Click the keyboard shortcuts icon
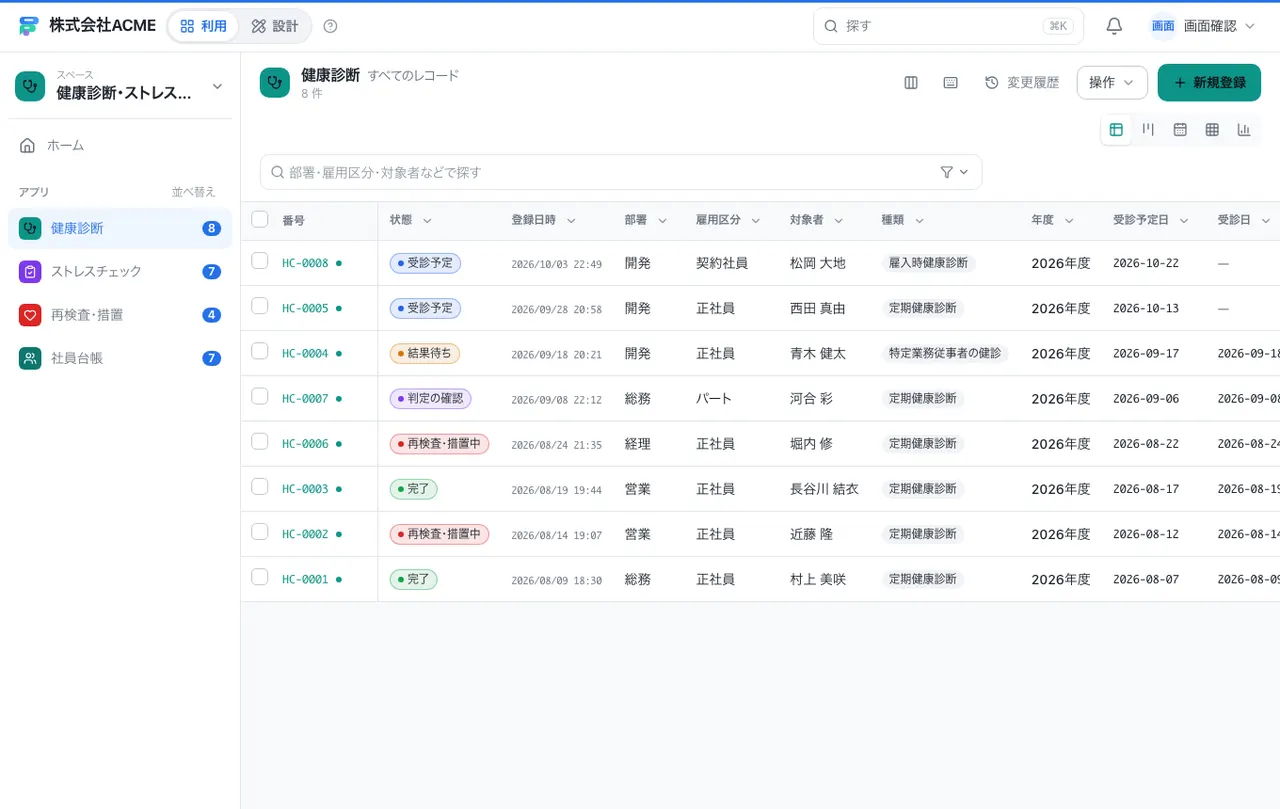1280x809 pixels. 951,83
